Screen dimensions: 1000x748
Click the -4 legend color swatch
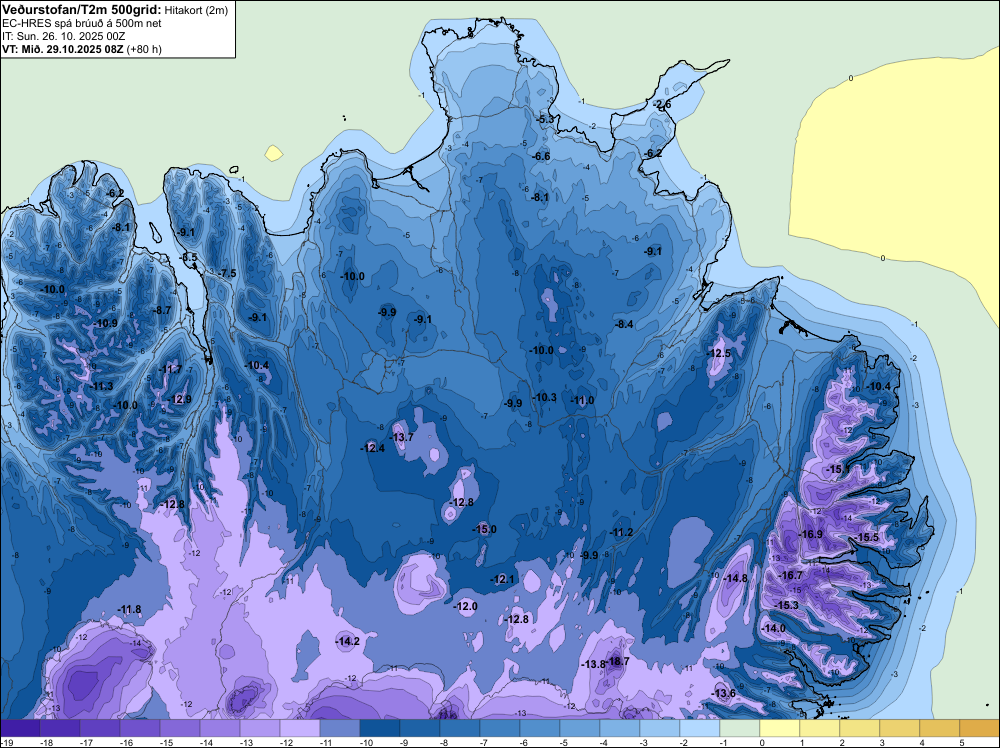[620, 728]
